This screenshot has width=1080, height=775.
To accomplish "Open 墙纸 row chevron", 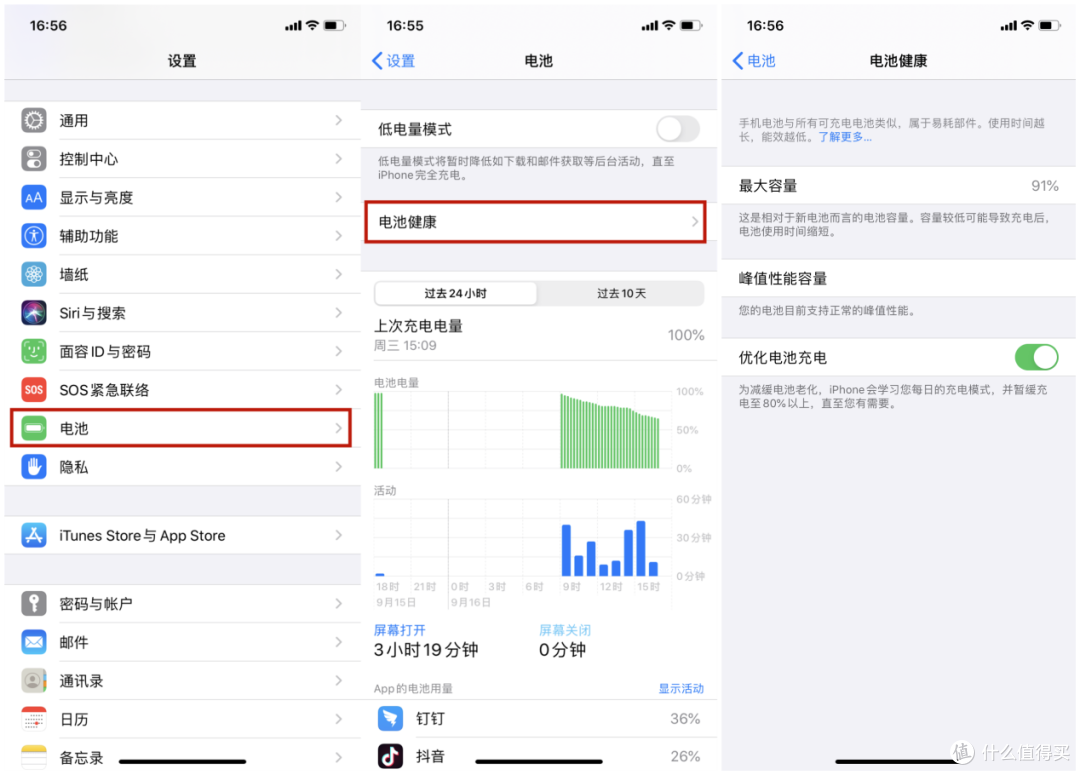I will click(338, 275).
